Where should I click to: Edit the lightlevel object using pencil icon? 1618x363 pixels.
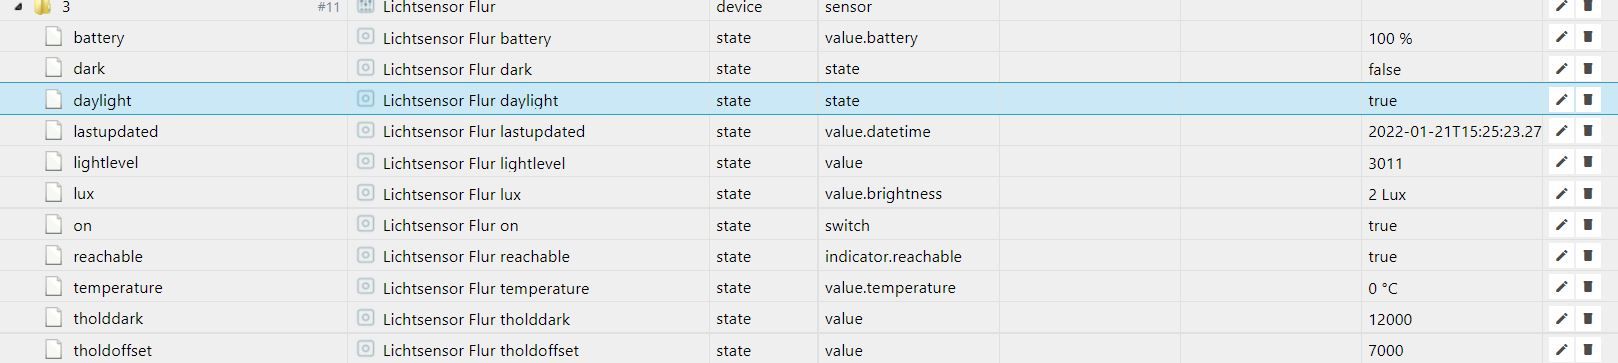(1561, 162)
